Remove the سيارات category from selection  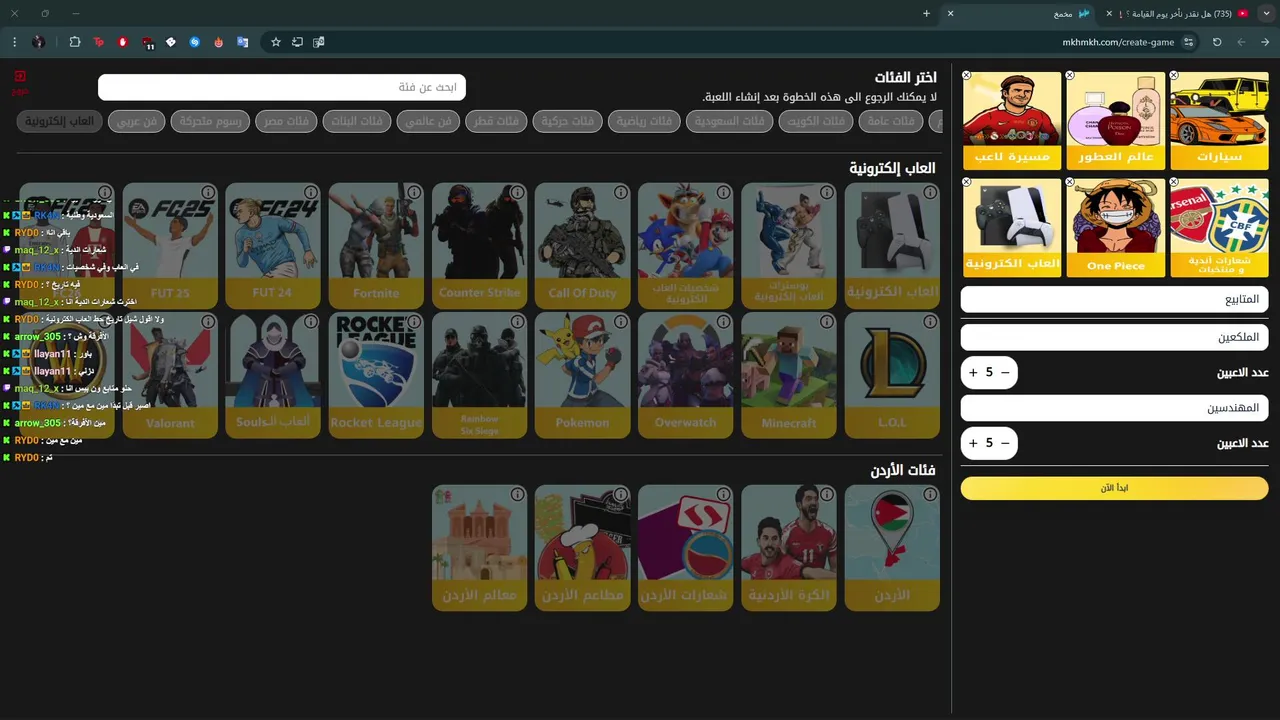pos(1174,76)
